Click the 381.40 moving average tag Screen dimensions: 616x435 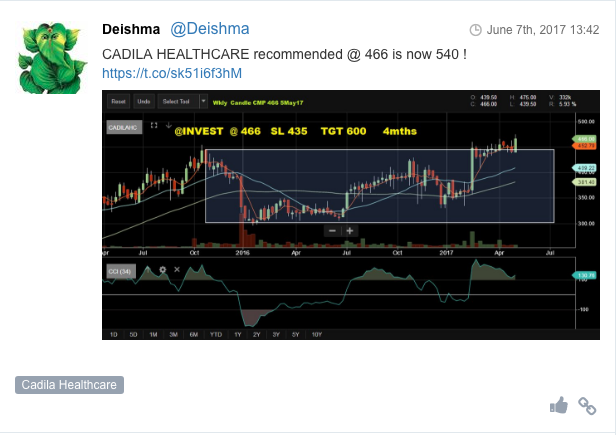[x=585, y=182]
